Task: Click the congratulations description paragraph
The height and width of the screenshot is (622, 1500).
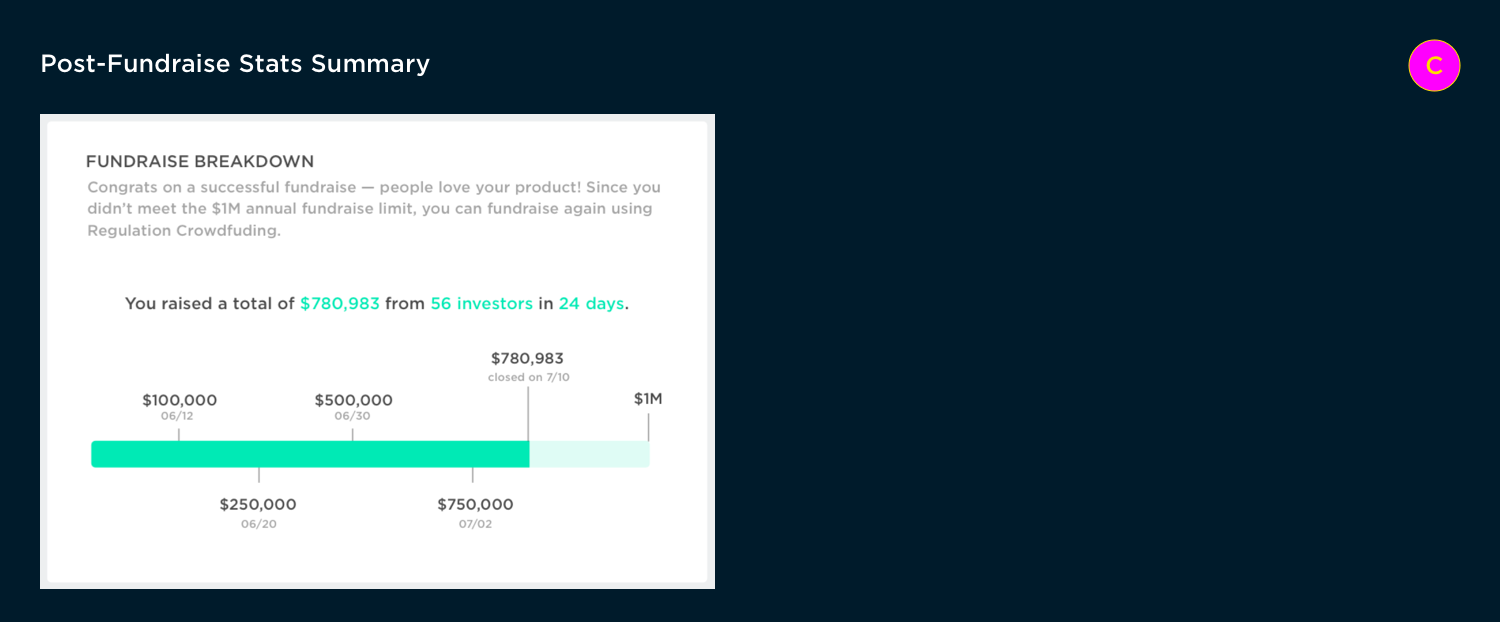Action: pyautogui.click(x=374, y=209)
